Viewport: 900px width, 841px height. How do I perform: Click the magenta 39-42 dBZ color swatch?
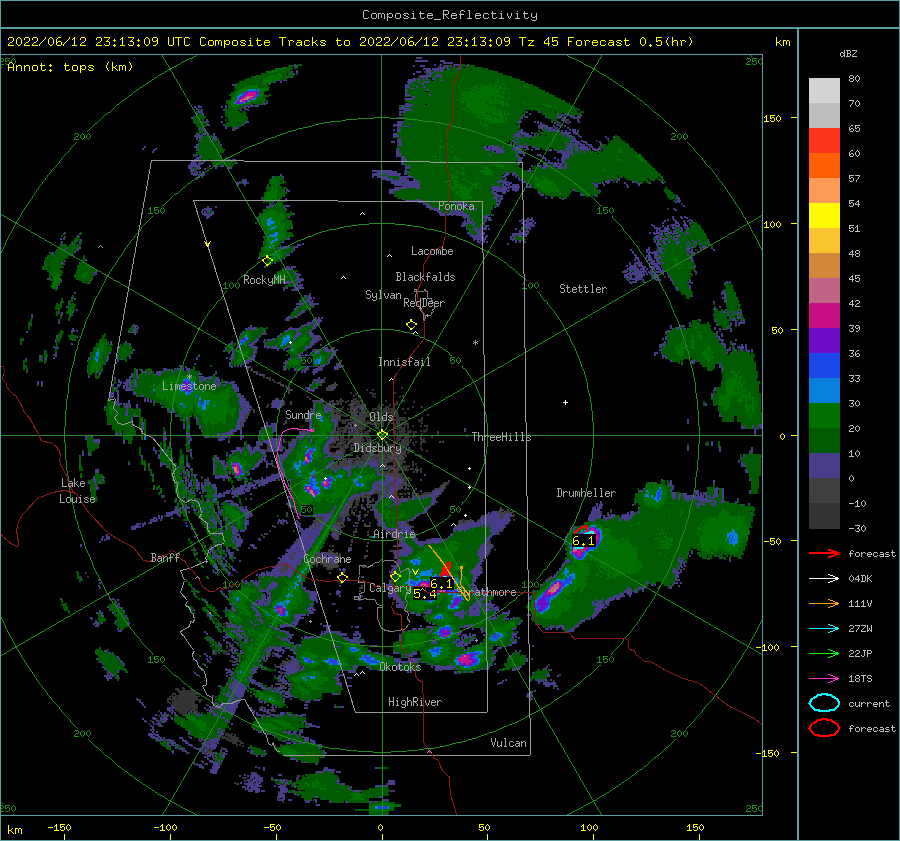point(824,316)
